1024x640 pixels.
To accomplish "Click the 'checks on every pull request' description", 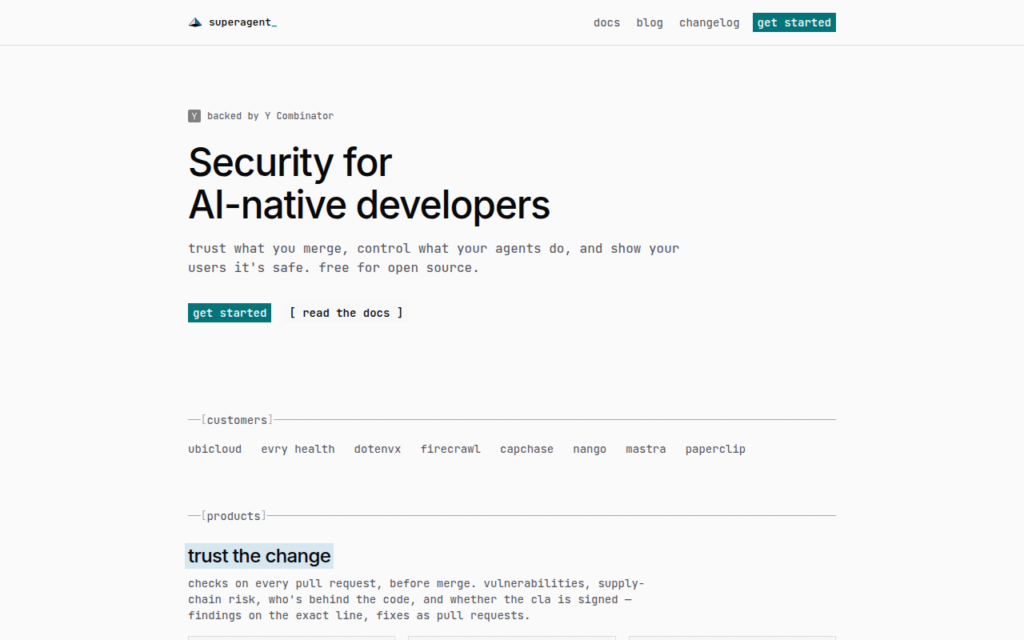I will [416, 600].
